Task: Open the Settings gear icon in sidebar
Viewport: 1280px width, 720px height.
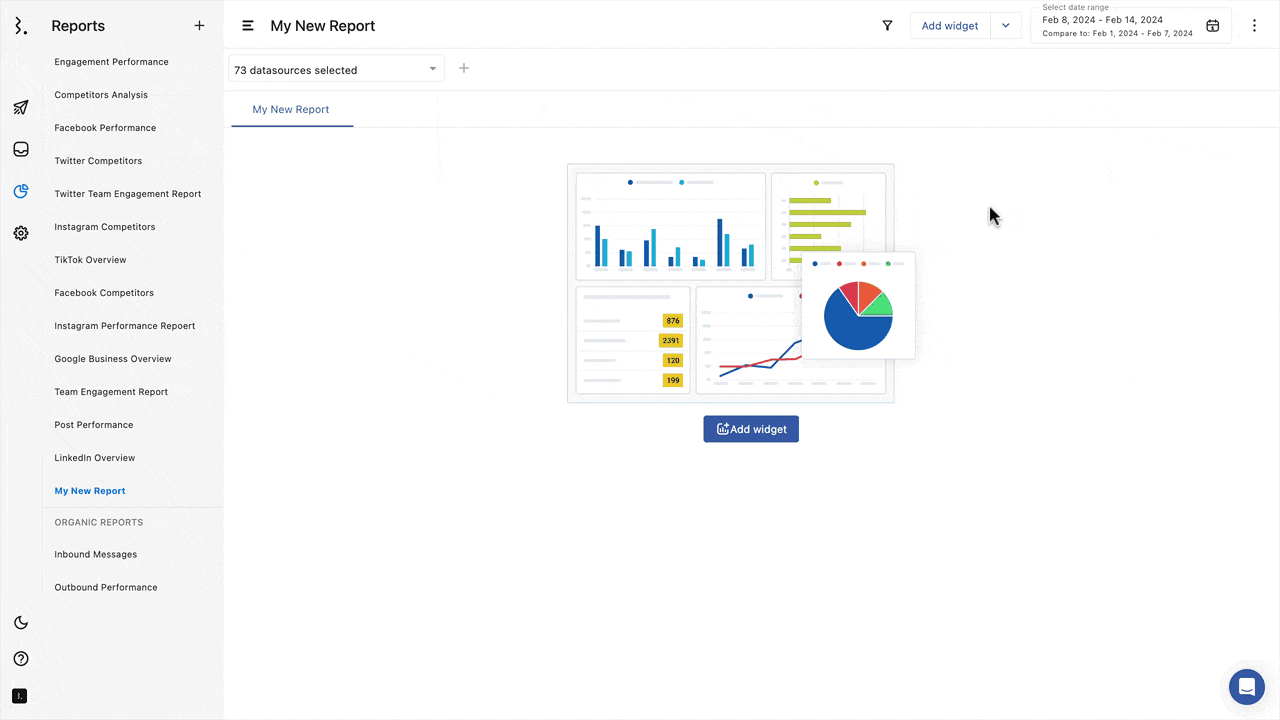Action: click(21, 233)
